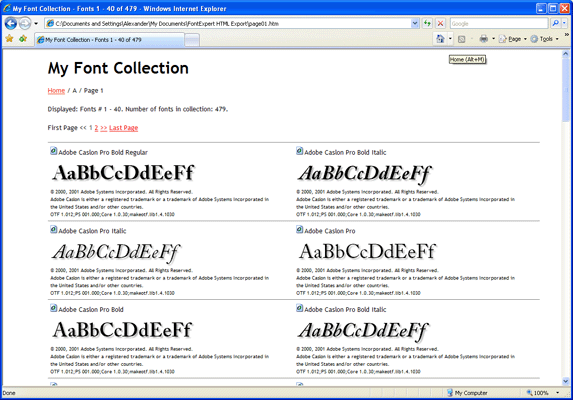Click the vertical scrollbar thumb
The image size is (573, 400).
point(566,90)
